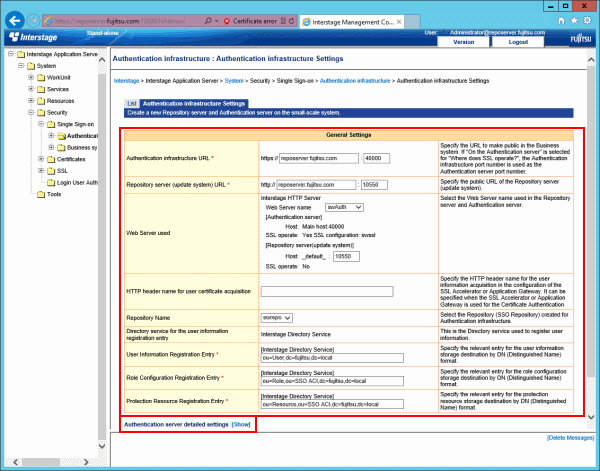The image size is (600, 471).
Task: Follow the Interstage breadcrumb link
Action: [x=126, y=81]
